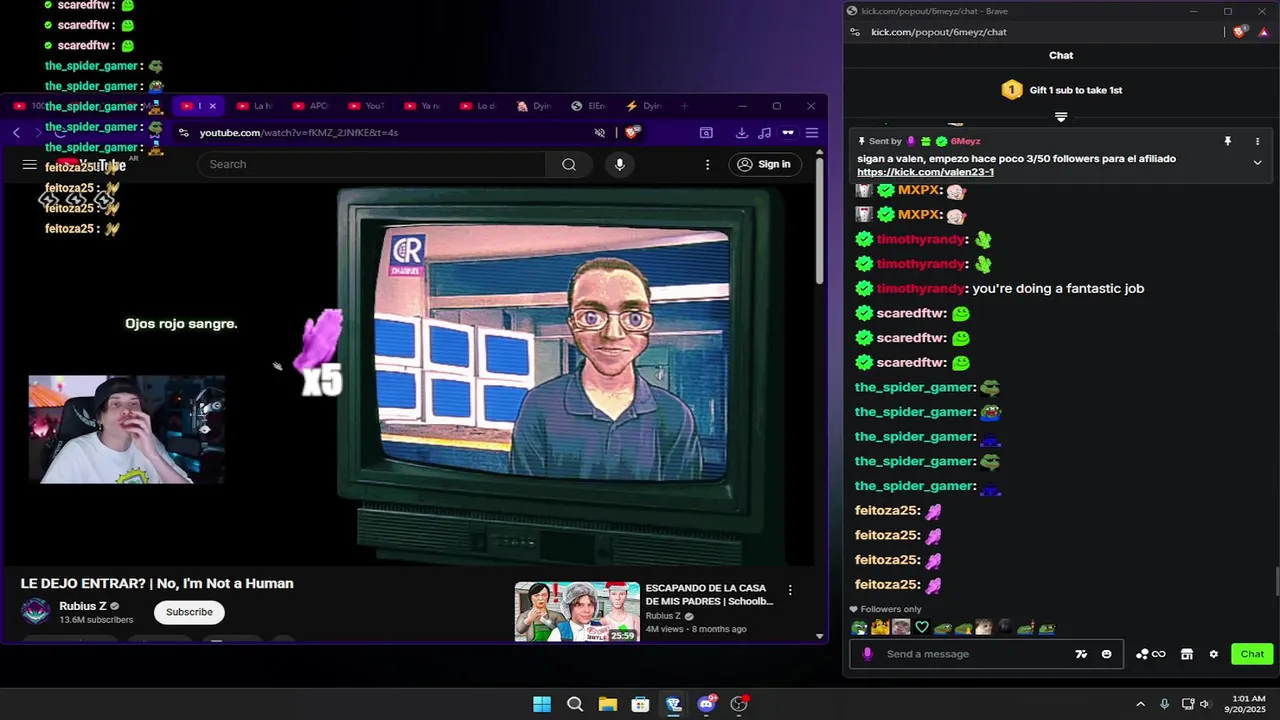Focus the YouTube Search input field
The width and height of the screenshot is (1280, 720).
pos(372,164)
